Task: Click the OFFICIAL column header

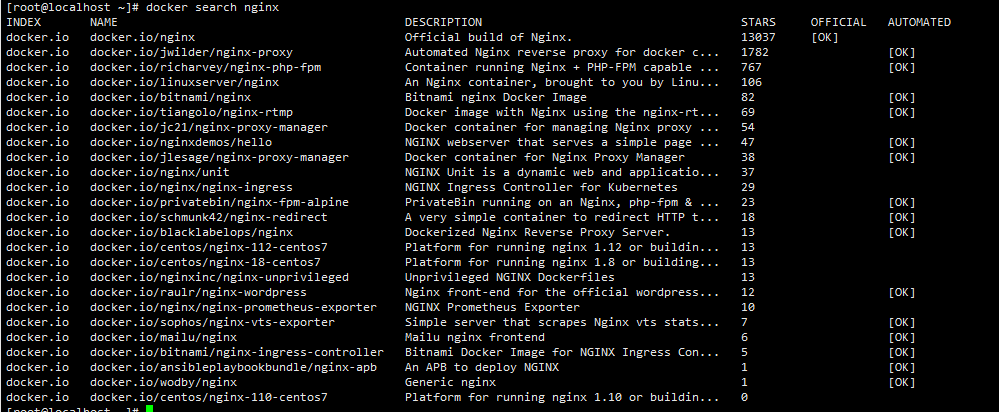Action: (x=838, y=22)
